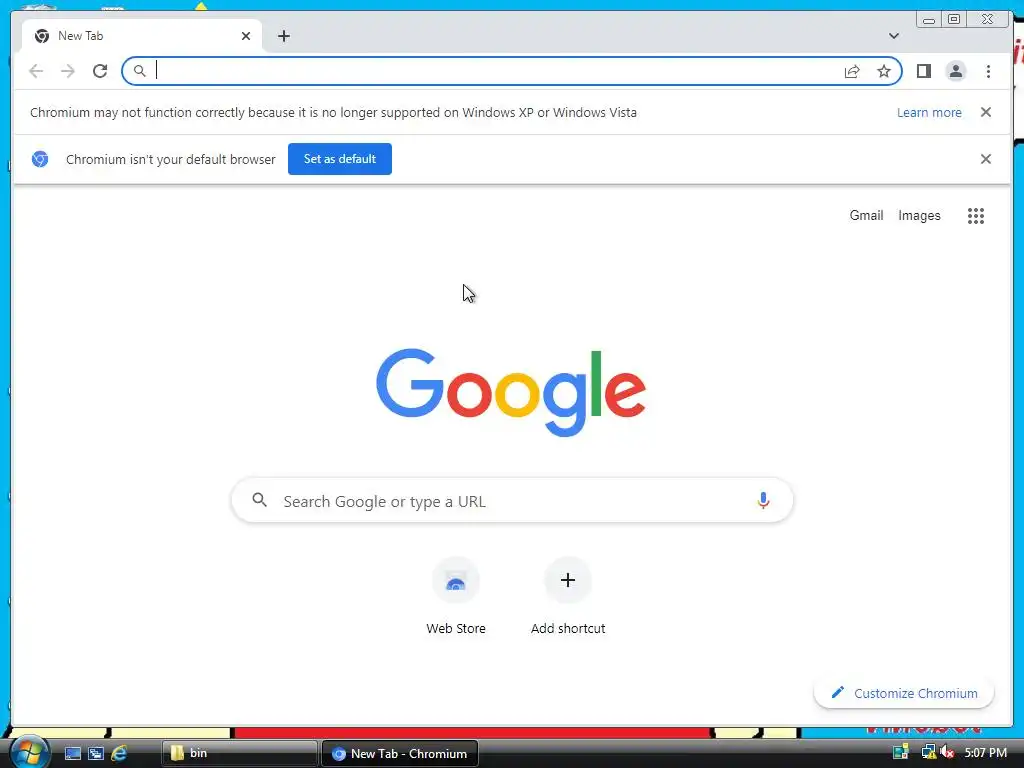Close the New Tab tab
The height and width of the screenshot is (768, 1024).
[246, 36]
